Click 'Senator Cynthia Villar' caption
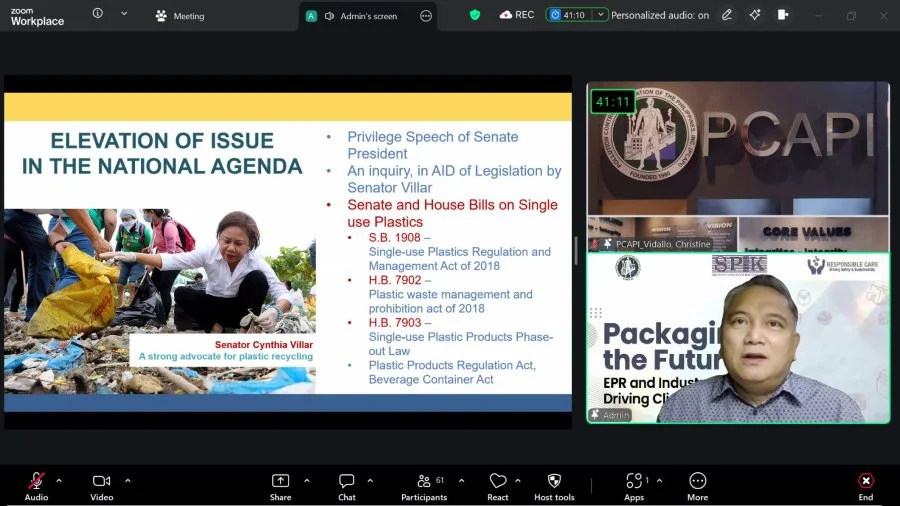Image resolution: width=900 pixels, height=506 pixels. click(263, 345)
